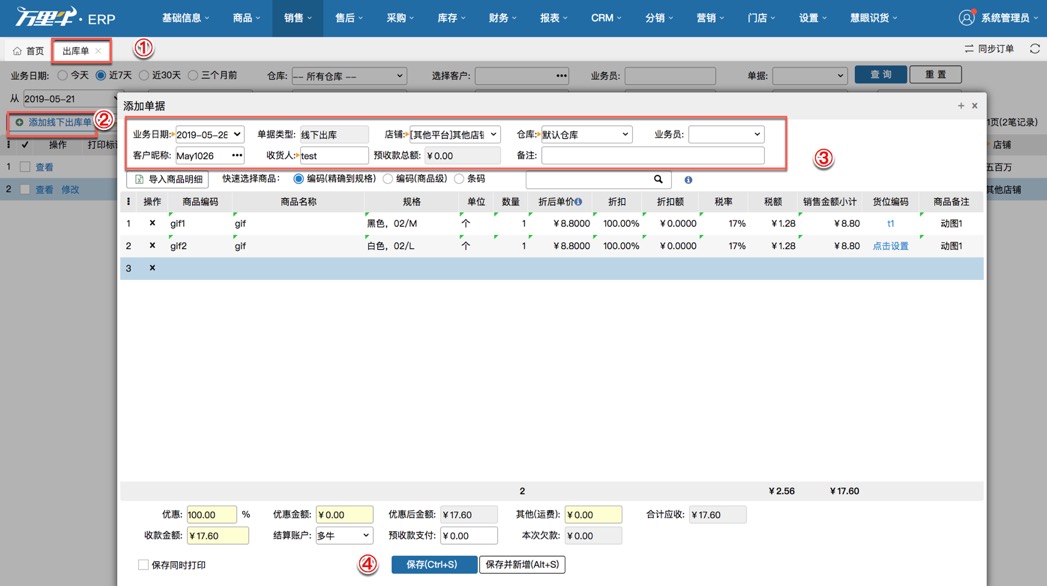
Task: Click the add offline outbound order button
Action: (55, 122)
